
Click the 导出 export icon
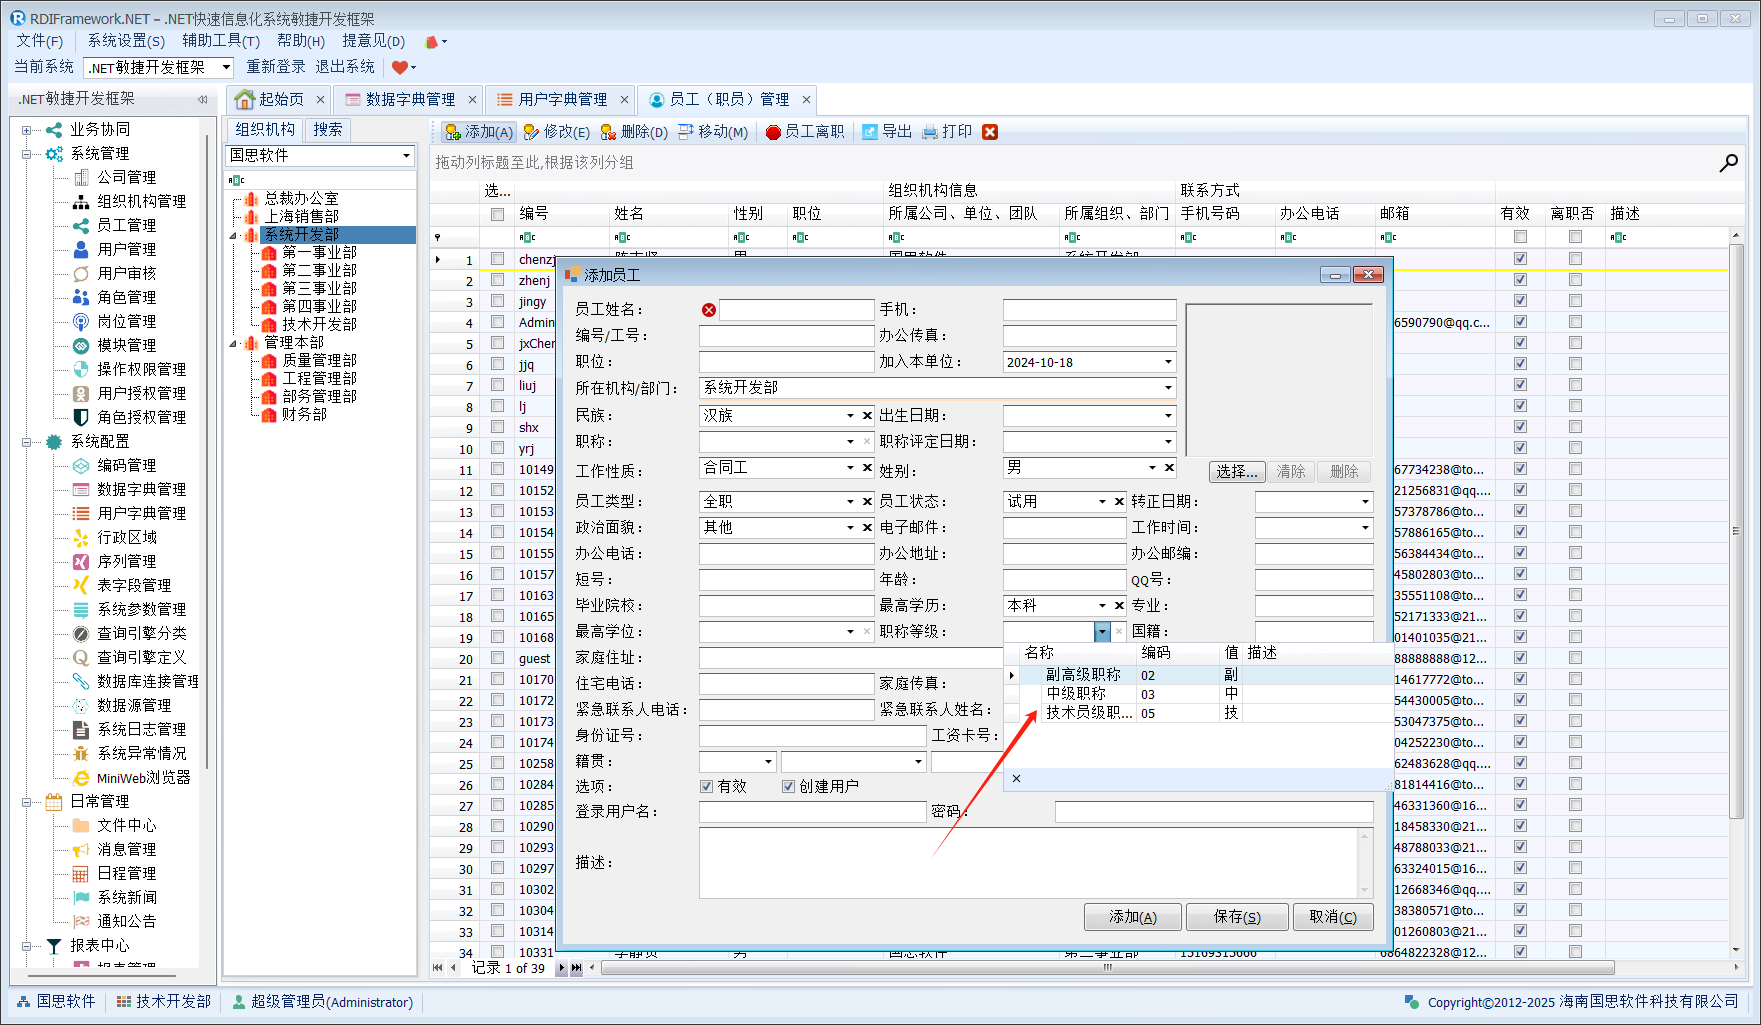click(870, 132)
